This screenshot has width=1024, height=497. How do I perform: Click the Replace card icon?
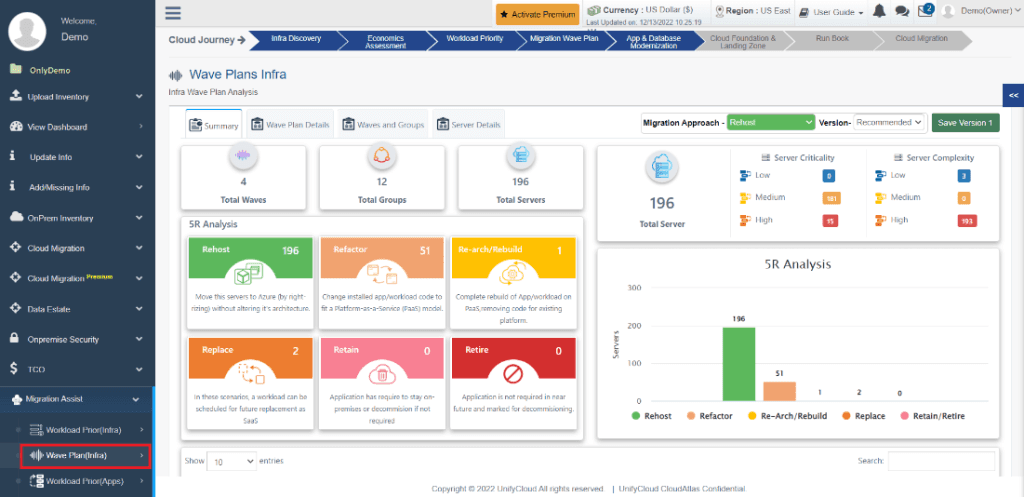click(x=251, y=372)
